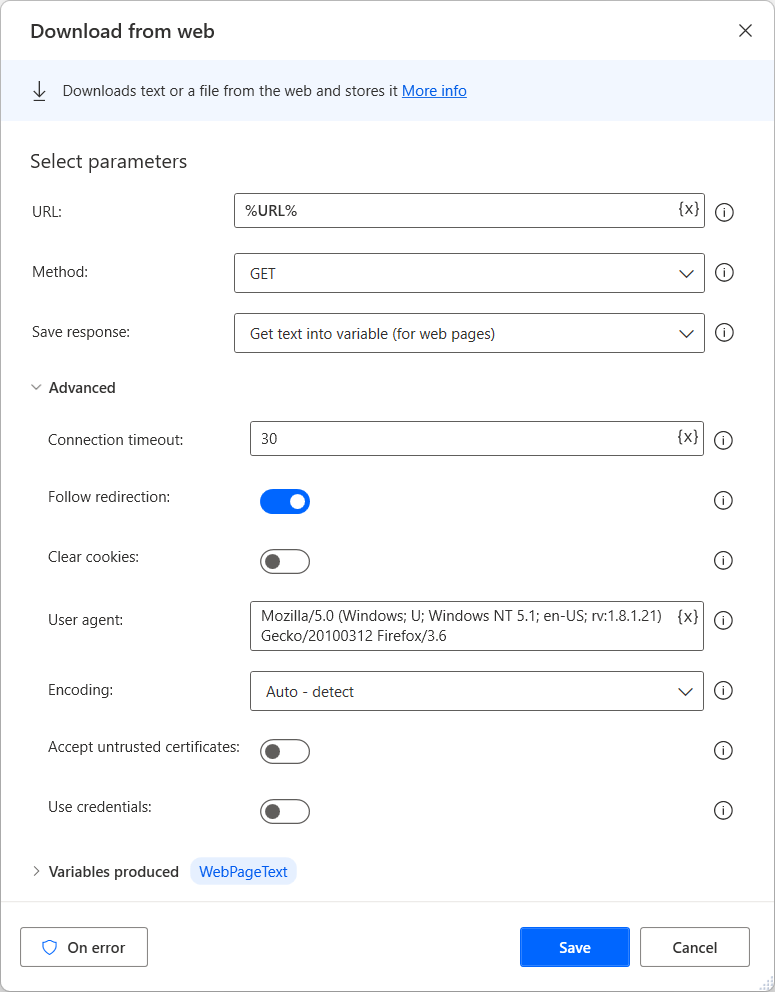The image size is (775, 992).
Task: Expand the Variables produced section
Action: click(38, 871)
